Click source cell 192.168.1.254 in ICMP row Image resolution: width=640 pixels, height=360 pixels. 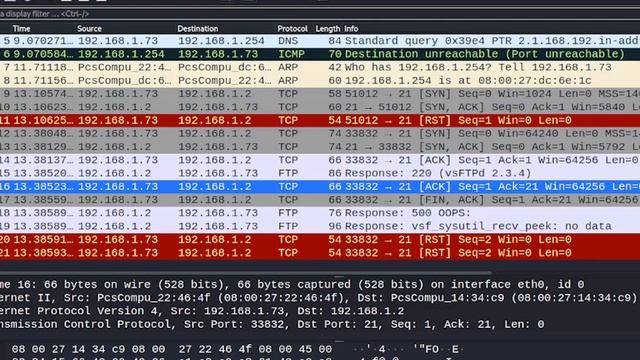(121, 54)
